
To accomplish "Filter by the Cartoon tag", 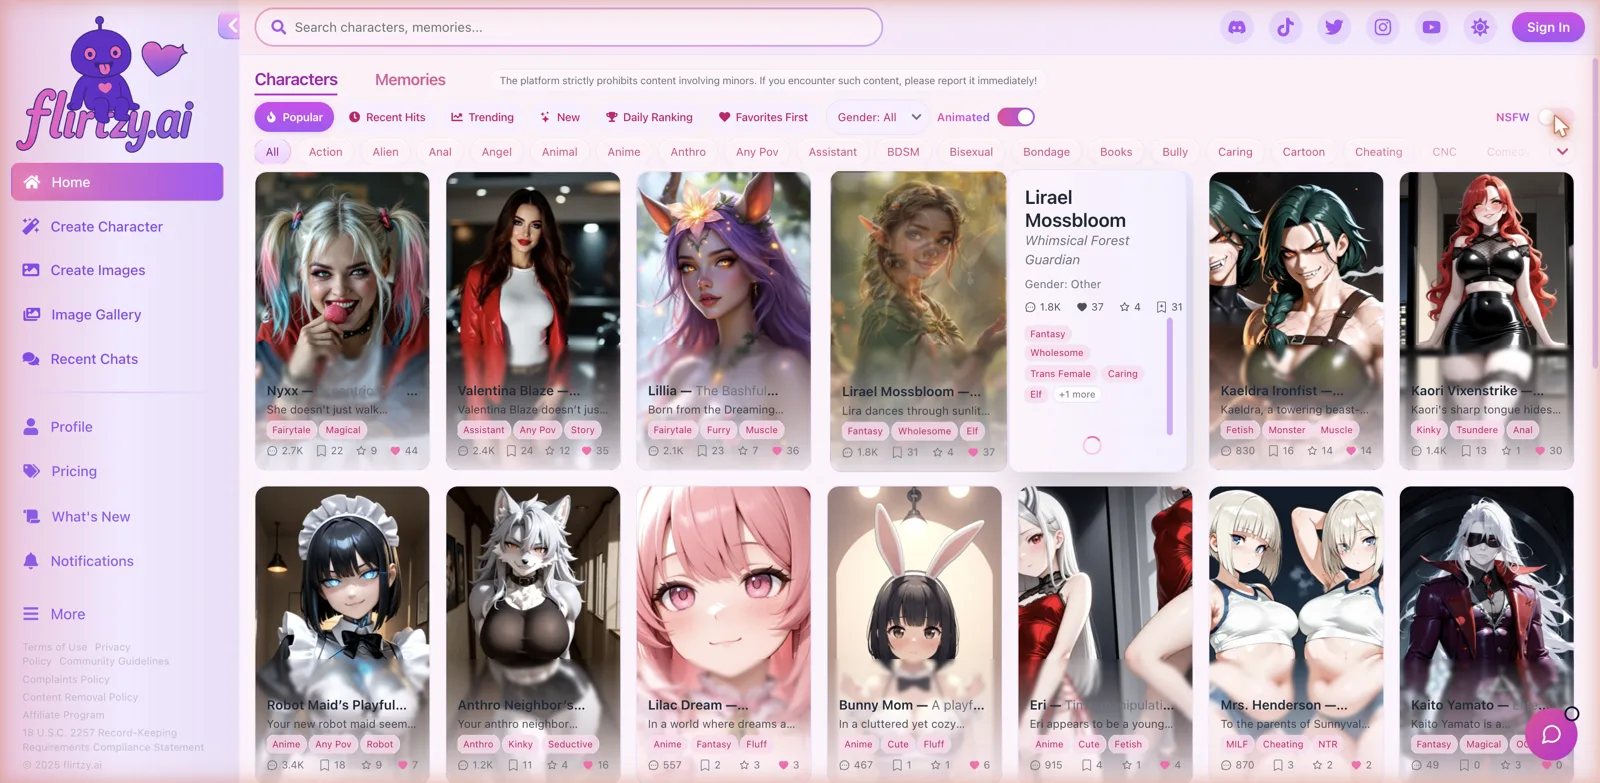I will [1304, 152].
